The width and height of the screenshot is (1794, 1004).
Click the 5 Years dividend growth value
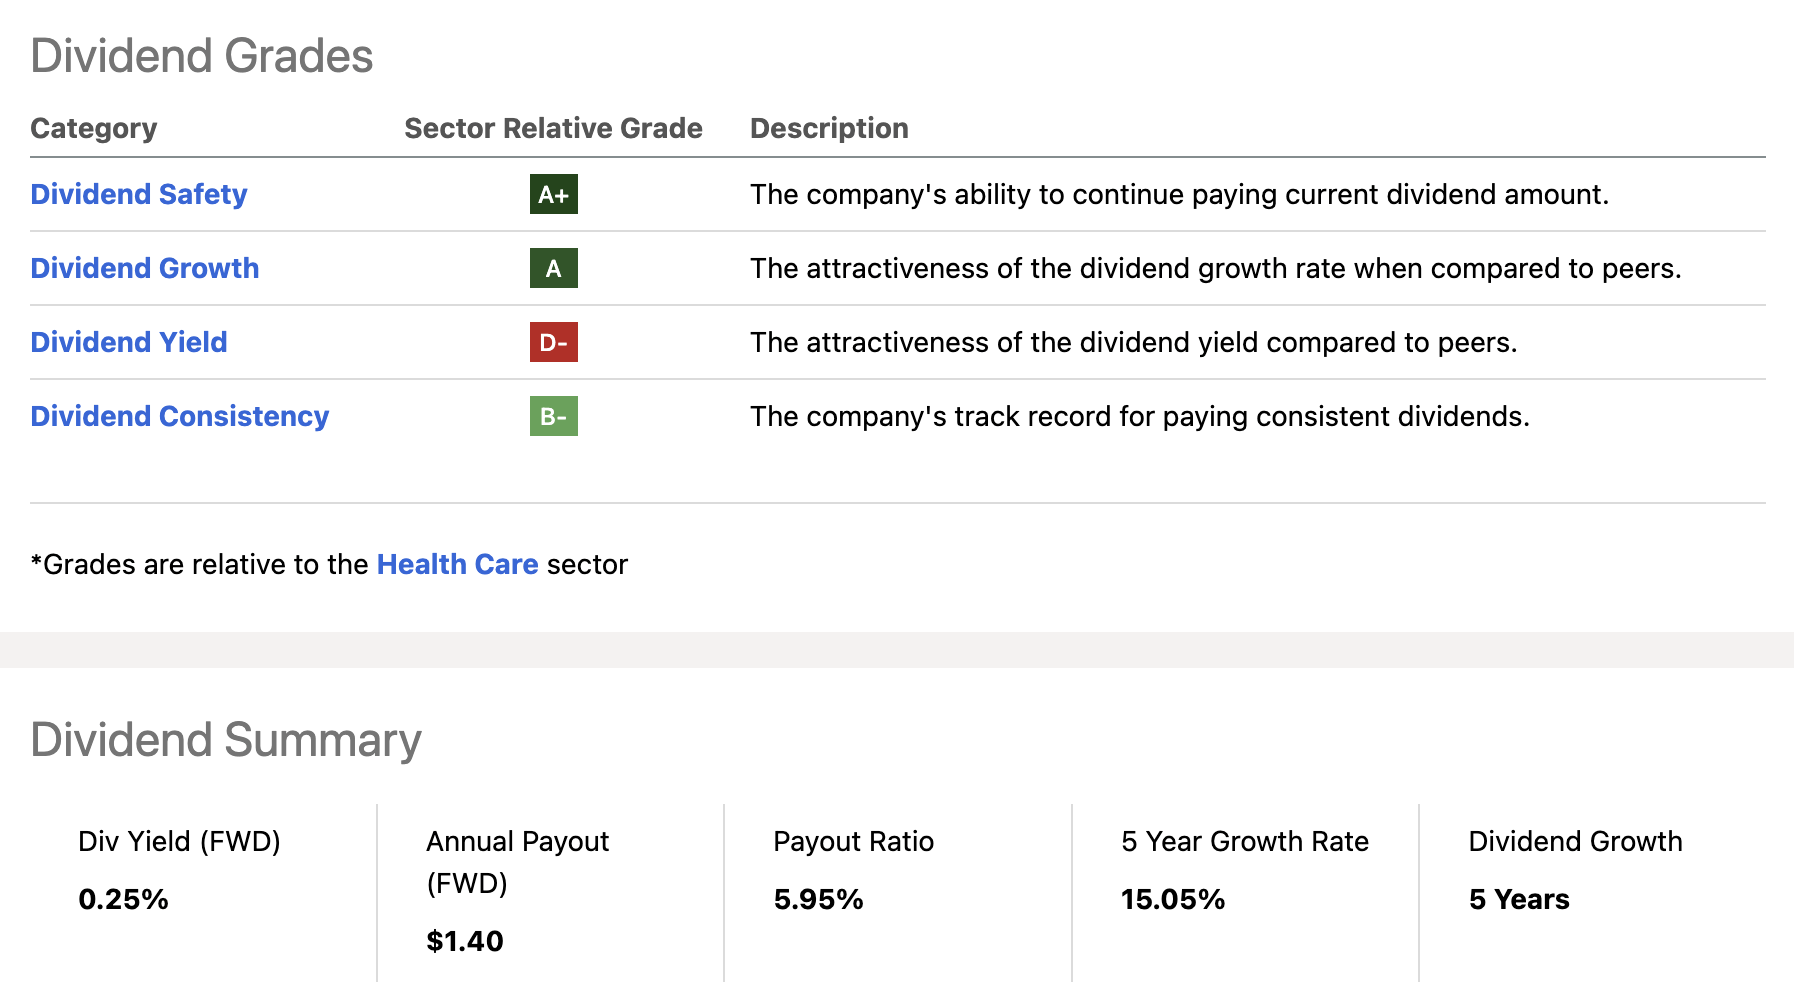1518,899
